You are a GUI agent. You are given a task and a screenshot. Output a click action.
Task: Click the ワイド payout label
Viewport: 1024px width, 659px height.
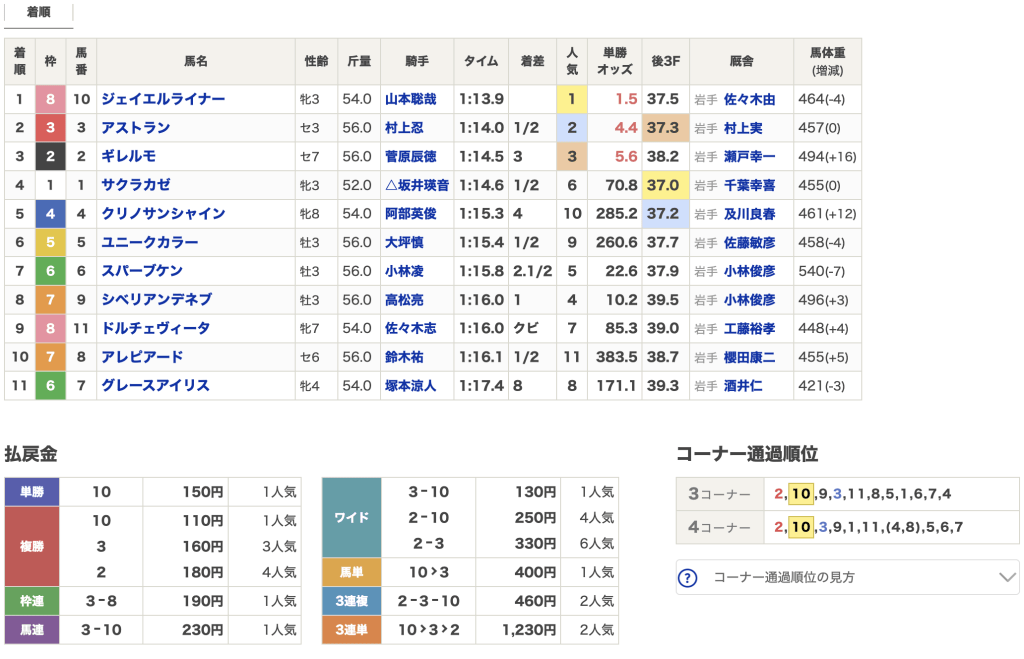(351, 517)
